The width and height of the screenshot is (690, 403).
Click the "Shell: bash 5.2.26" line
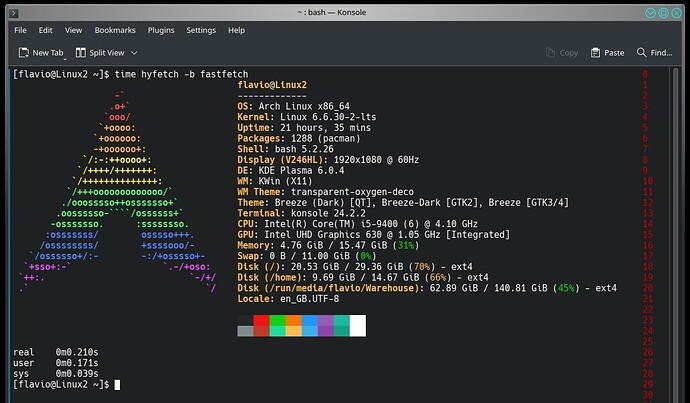tap(285, 149)
